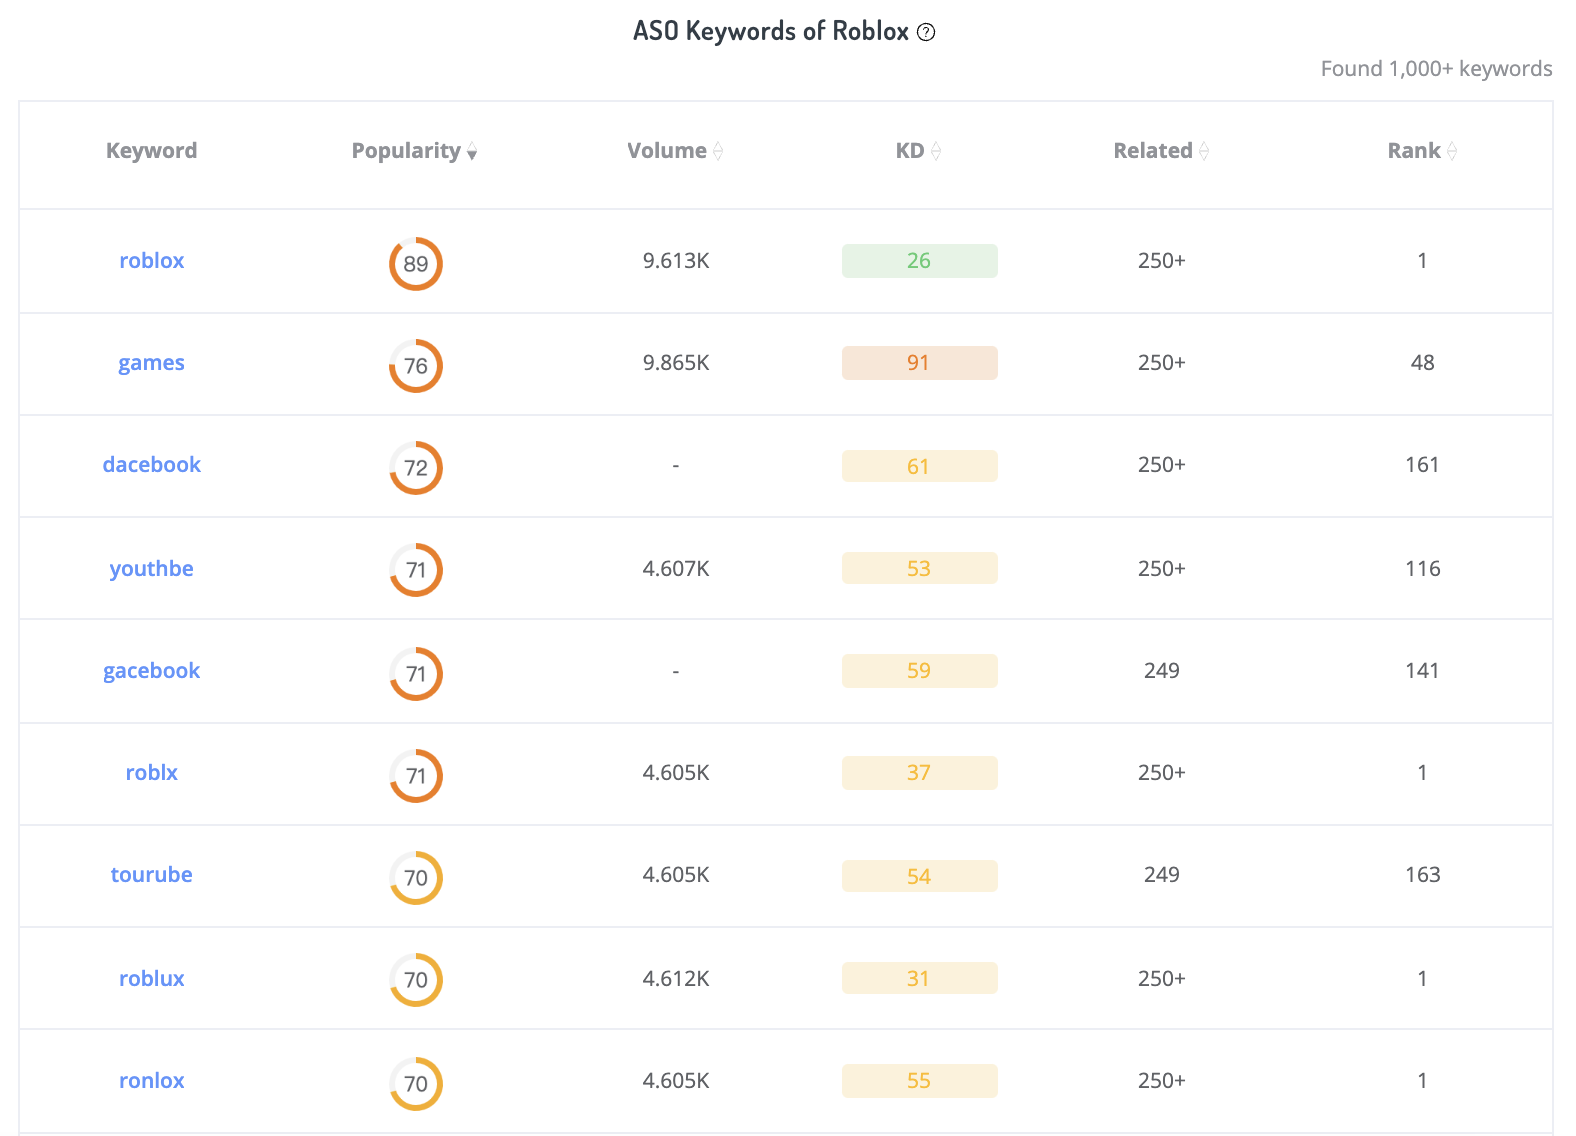This screenshot has width=1576, height=1136.
Task: Click roblox row rank value 1
Action: coord(1422,261)
